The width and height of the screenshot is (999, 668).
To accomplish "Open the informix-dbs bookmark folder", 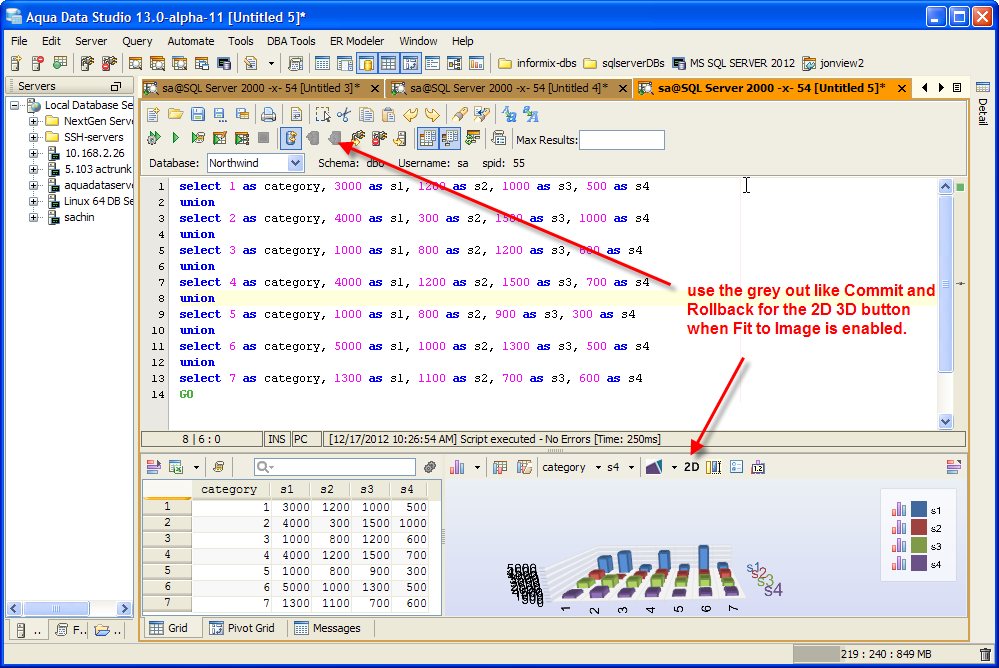I will pyautogui.click(x=538, y=63).
